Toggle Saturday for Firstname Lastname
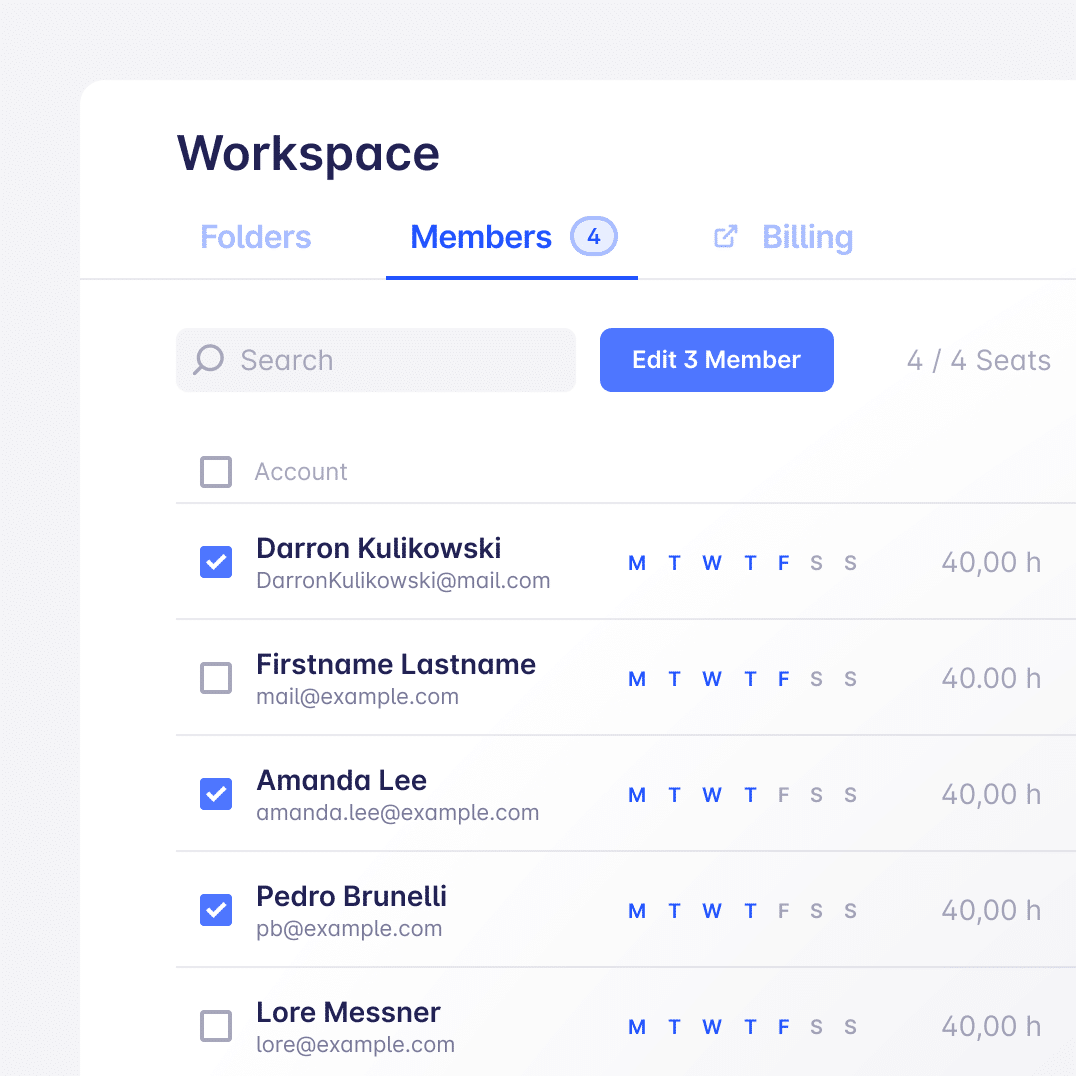The width and height of the screenshot is (1076, 1076). point(816,679)
